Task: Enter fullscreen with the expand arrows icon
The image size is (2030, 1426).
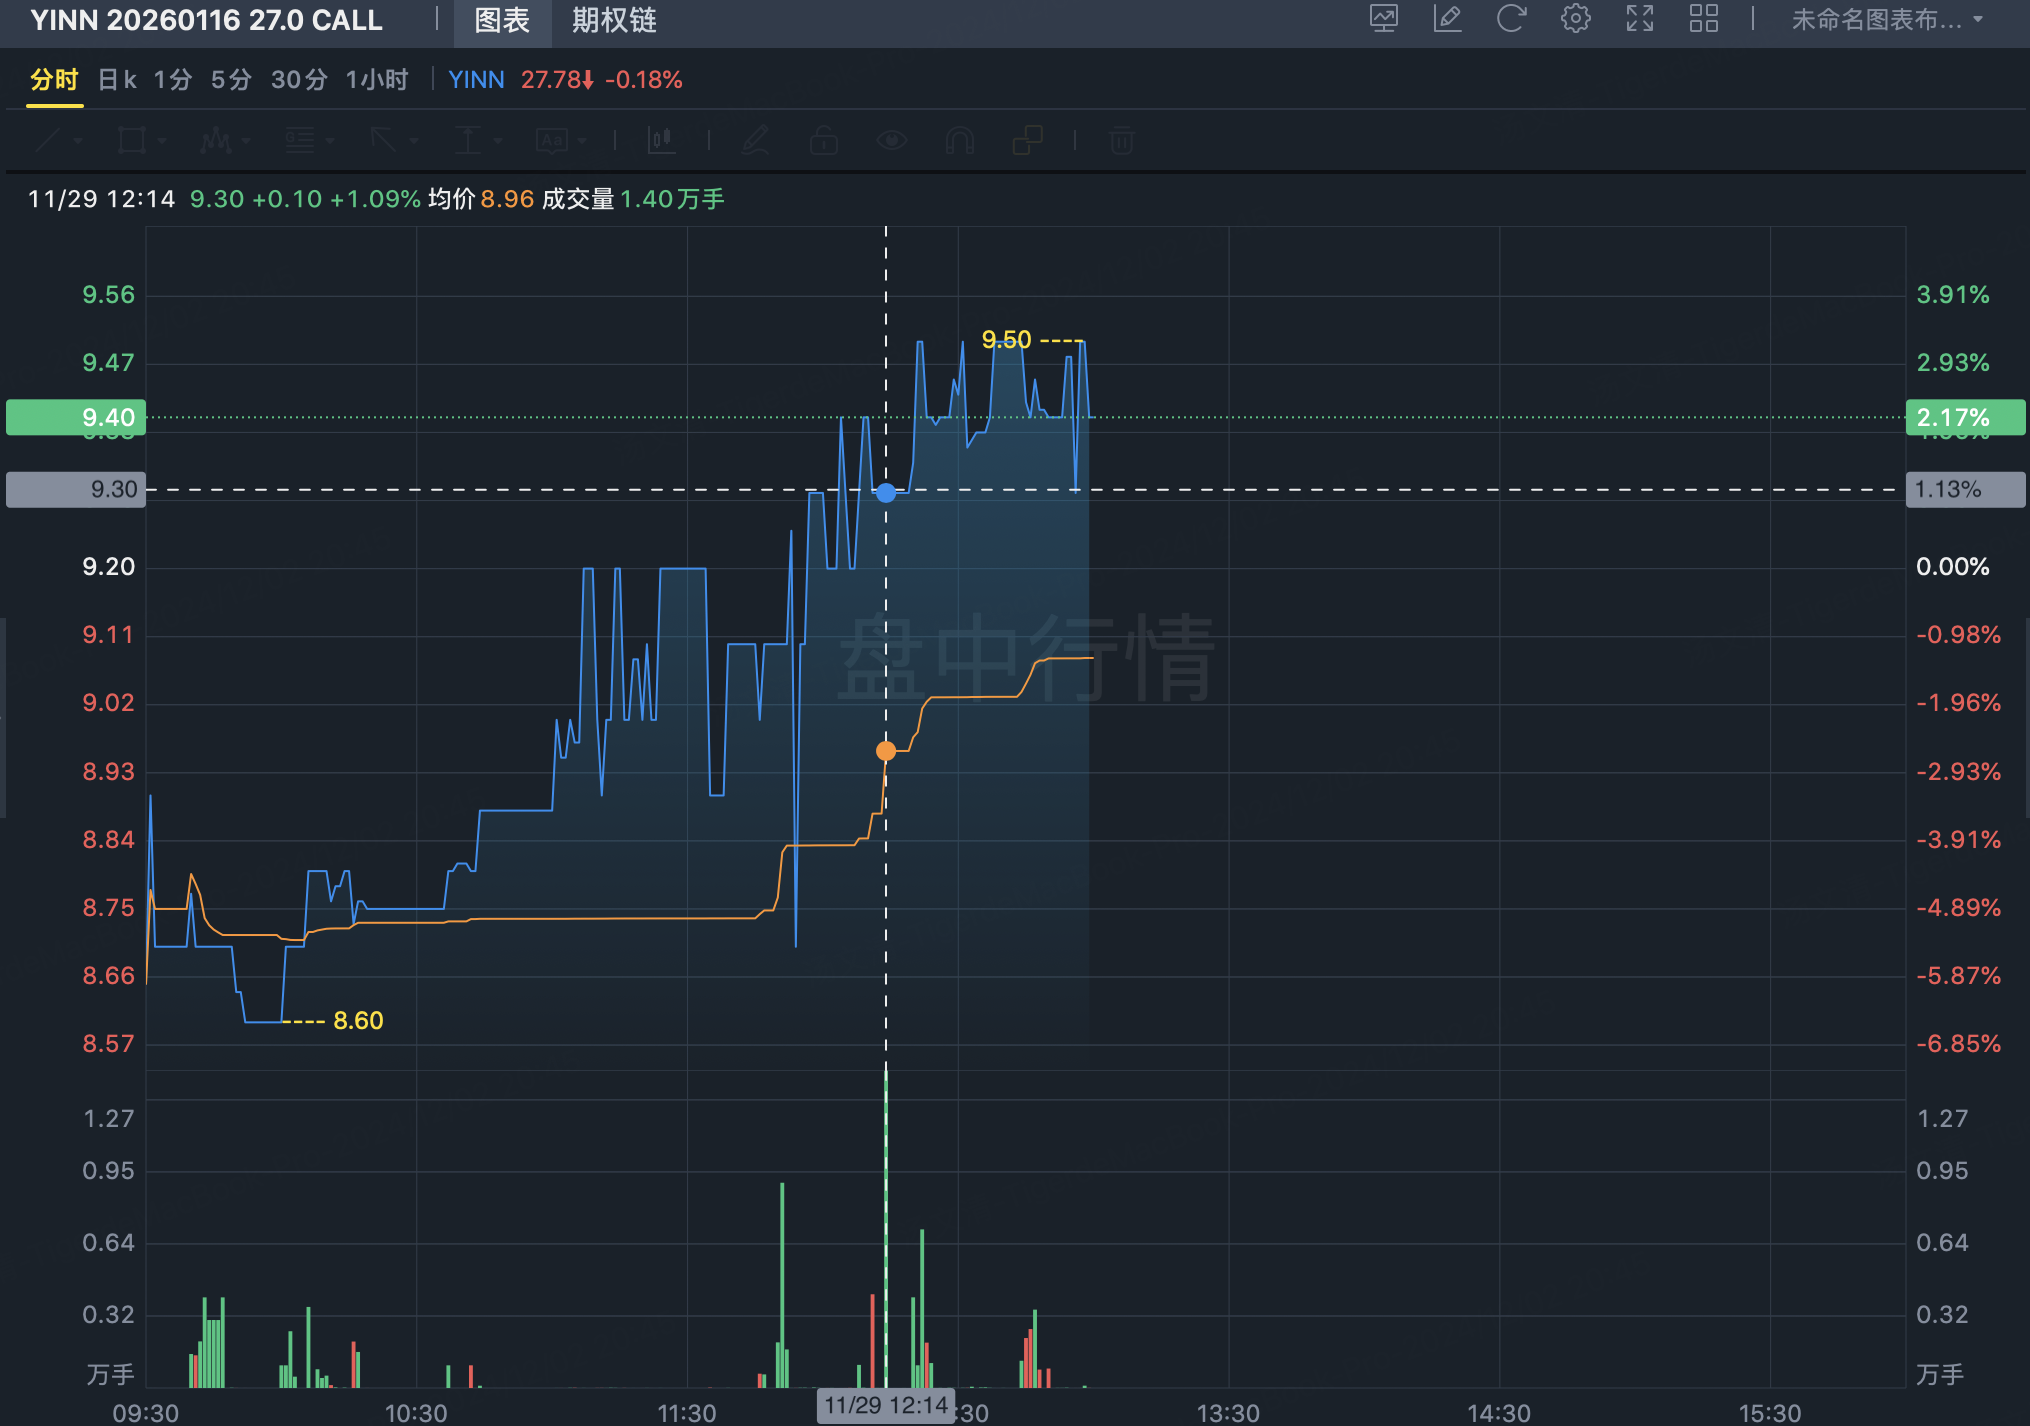Action: [1639, 19]
